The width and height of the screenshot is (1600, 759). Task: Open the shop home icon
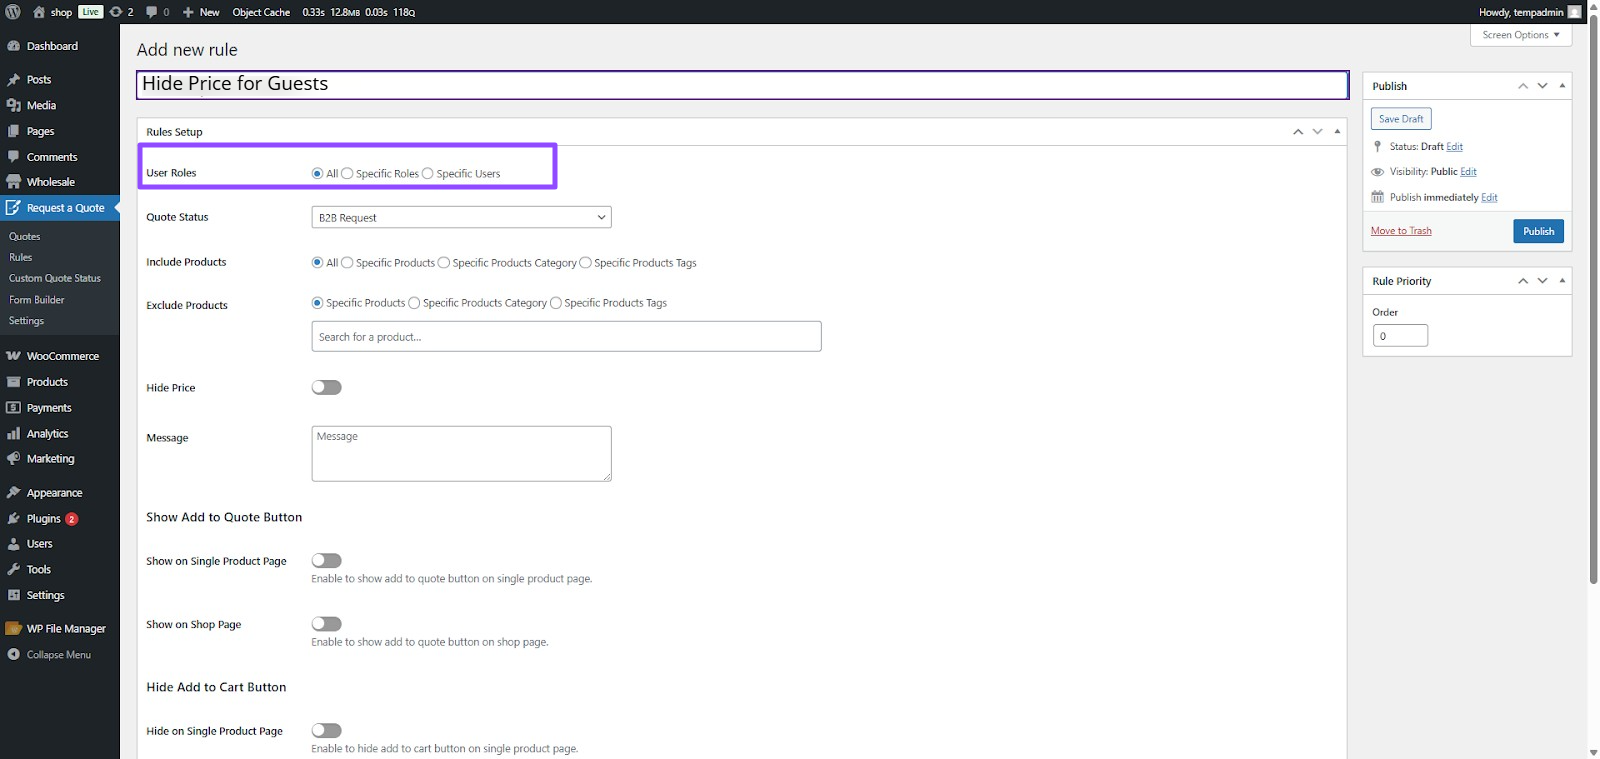click(x=39, y=12)
